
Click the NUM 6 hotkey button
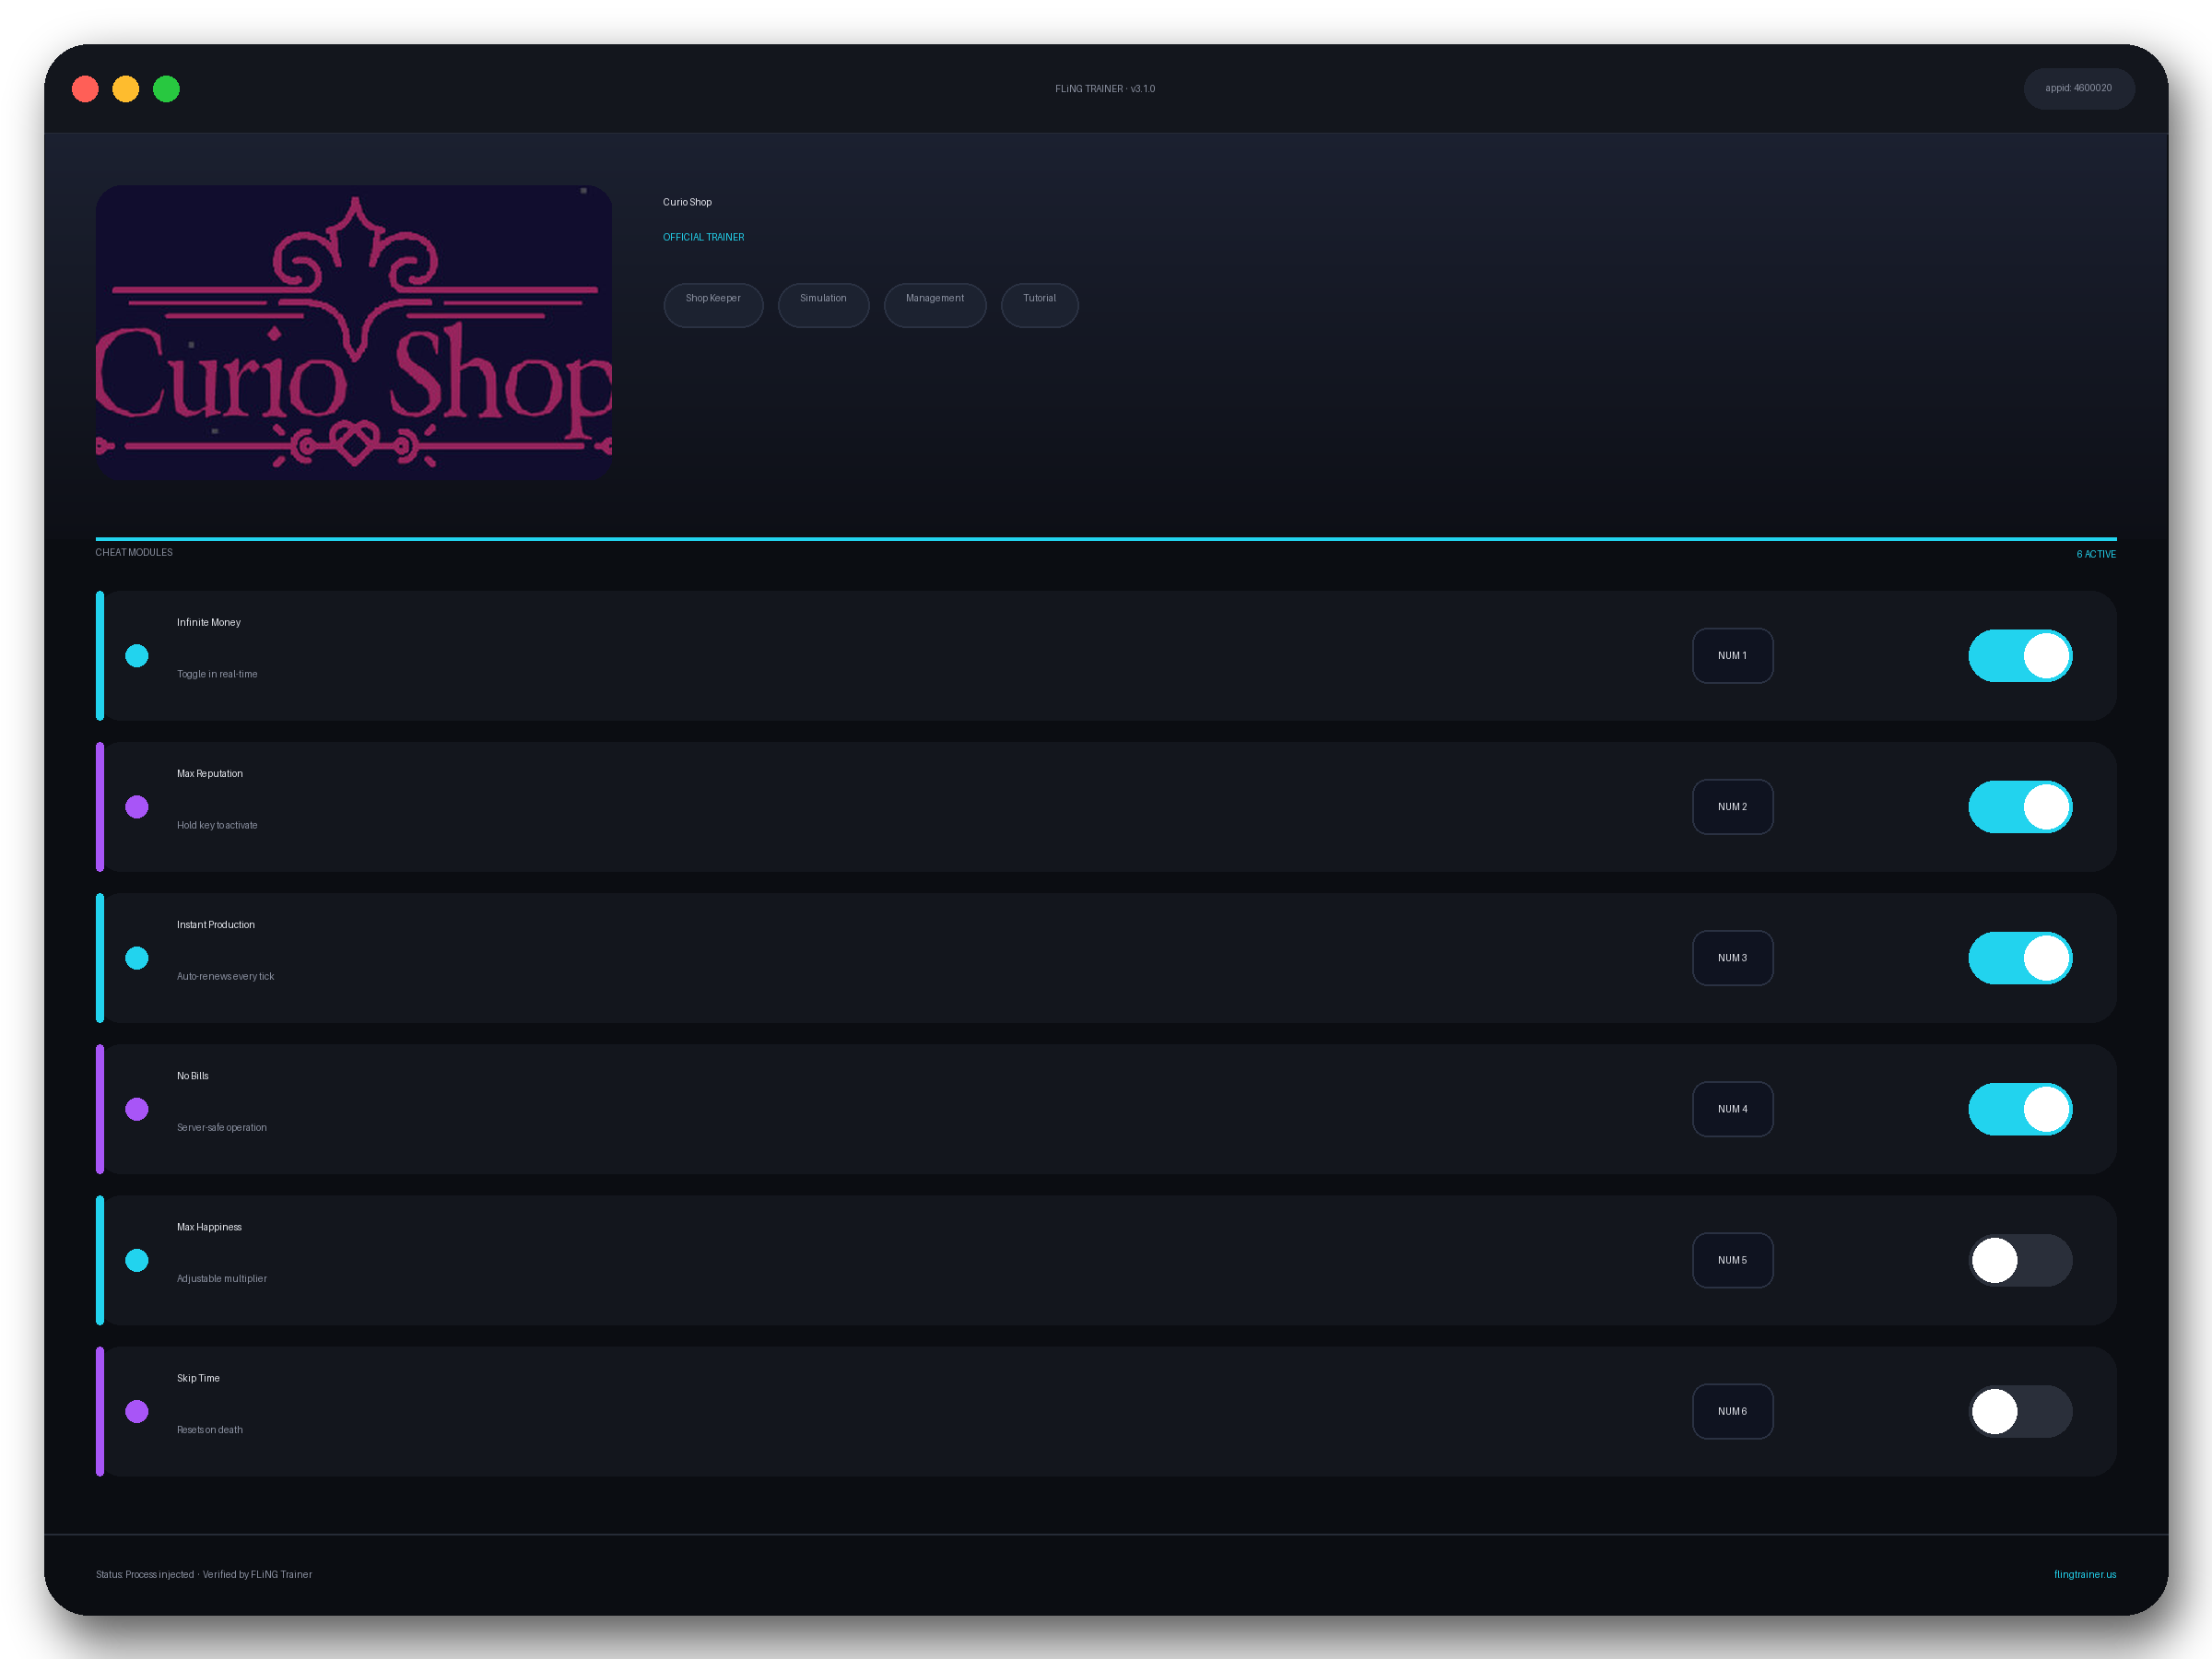(x=1732, y=1411)
